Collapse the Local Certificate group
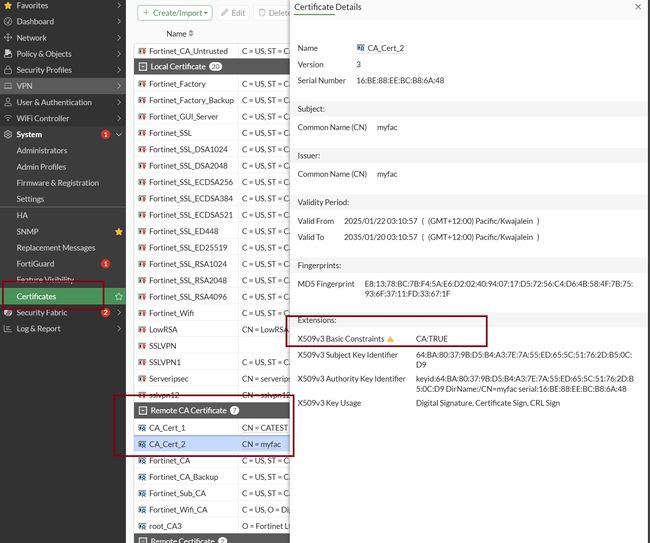Image resolution: width=650 pixels, height=543 pixels. (143, 67)
